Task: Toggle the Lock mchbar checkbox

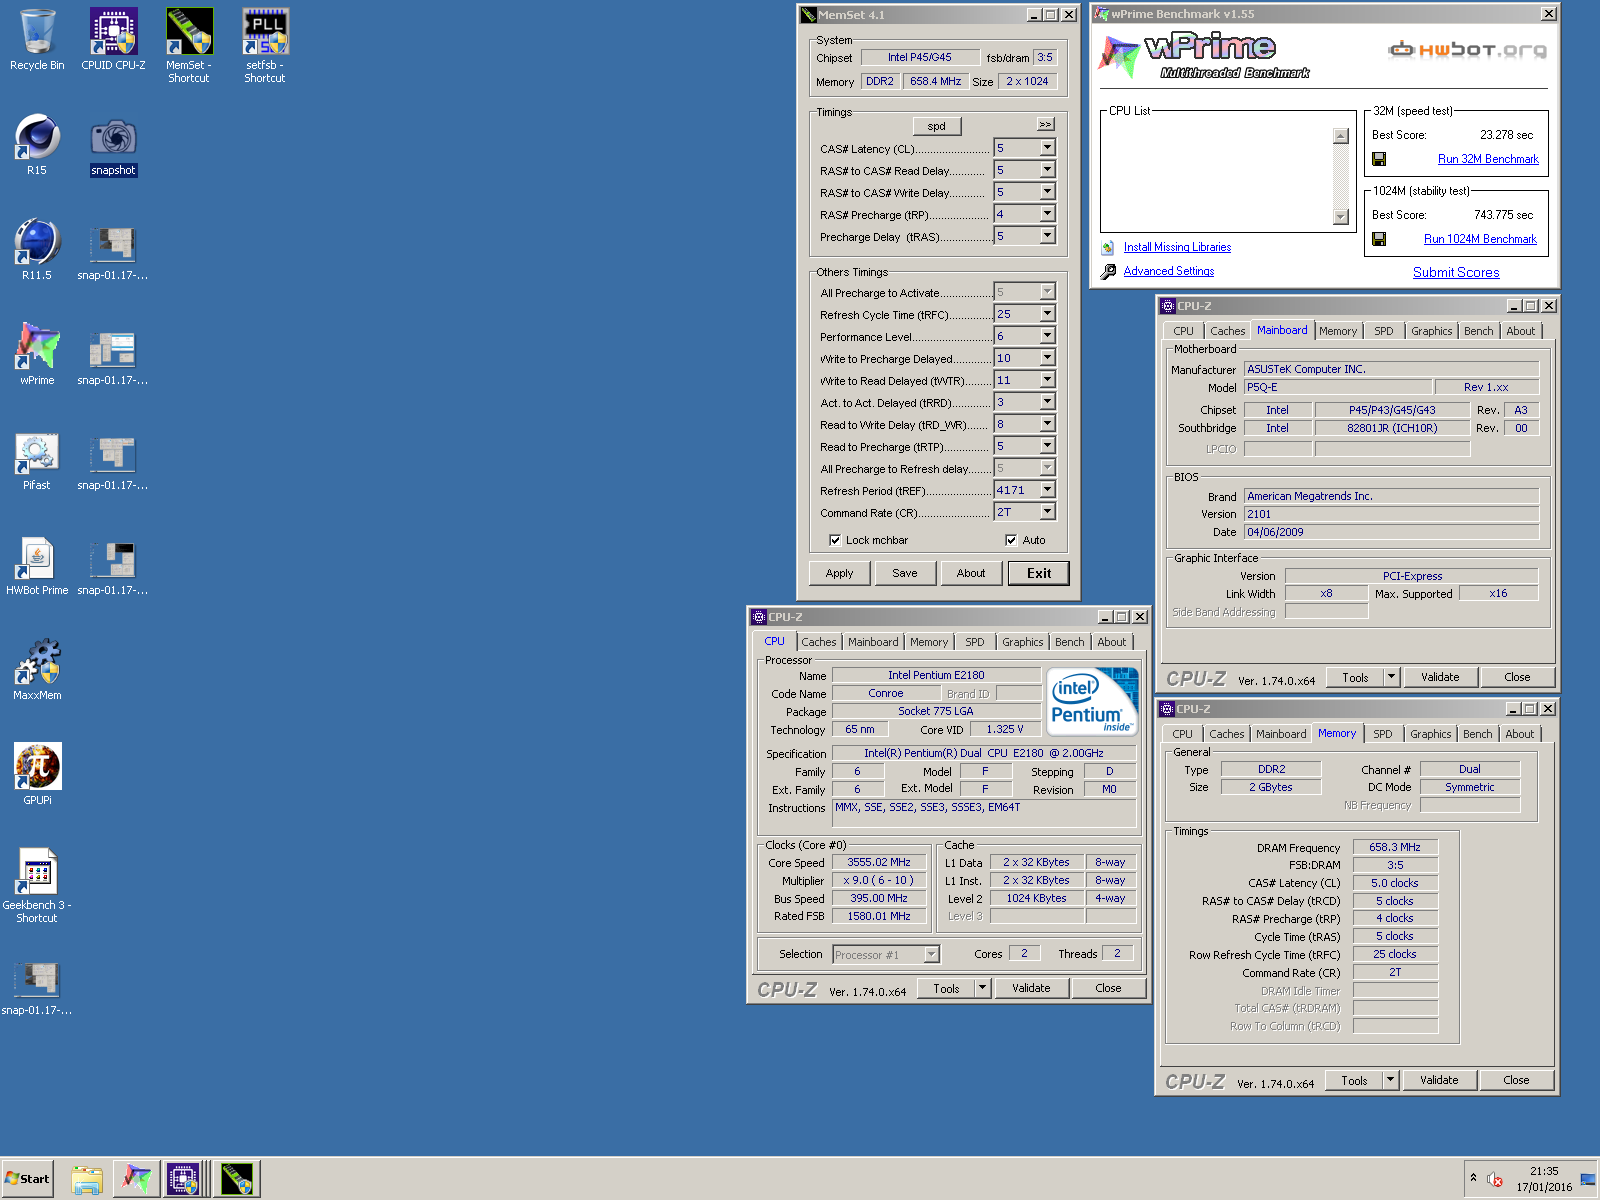Action: tap(835, 540)
